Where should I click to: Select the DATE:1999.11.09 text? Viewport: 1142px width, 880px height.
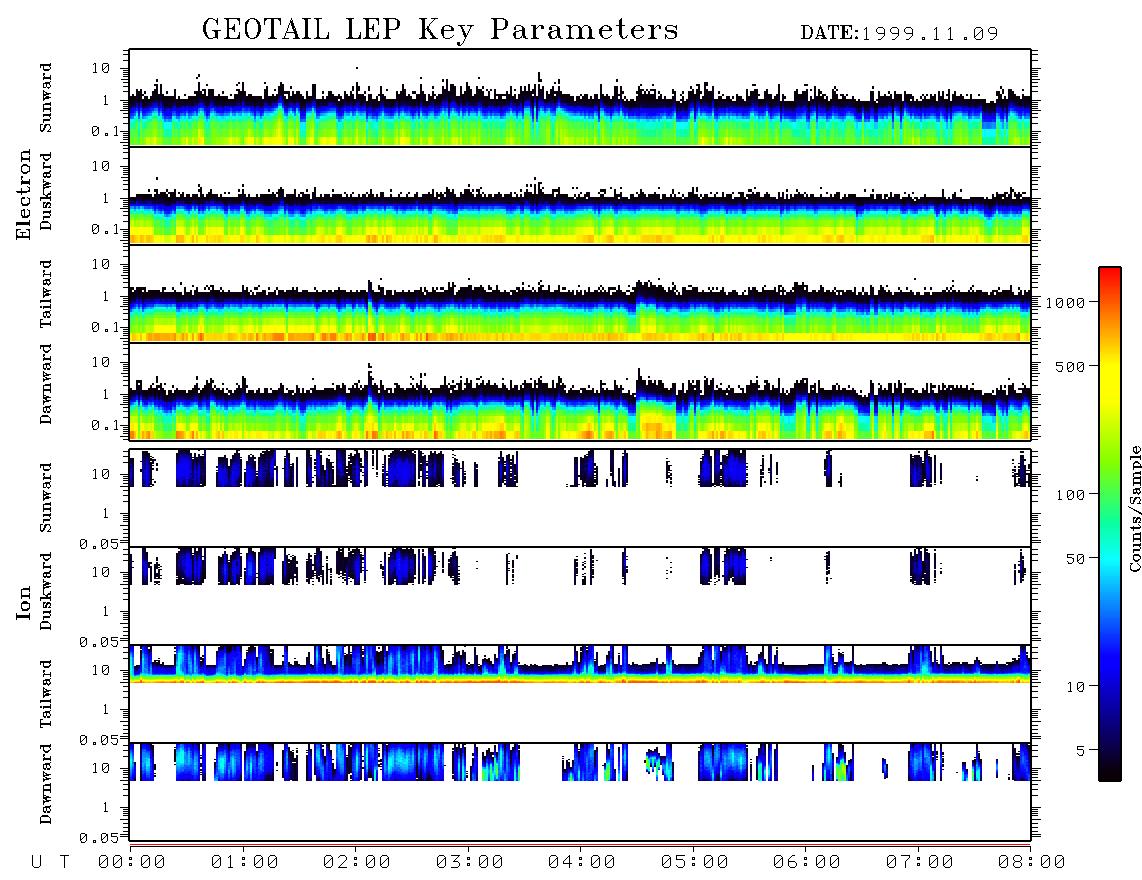(899, 34)
